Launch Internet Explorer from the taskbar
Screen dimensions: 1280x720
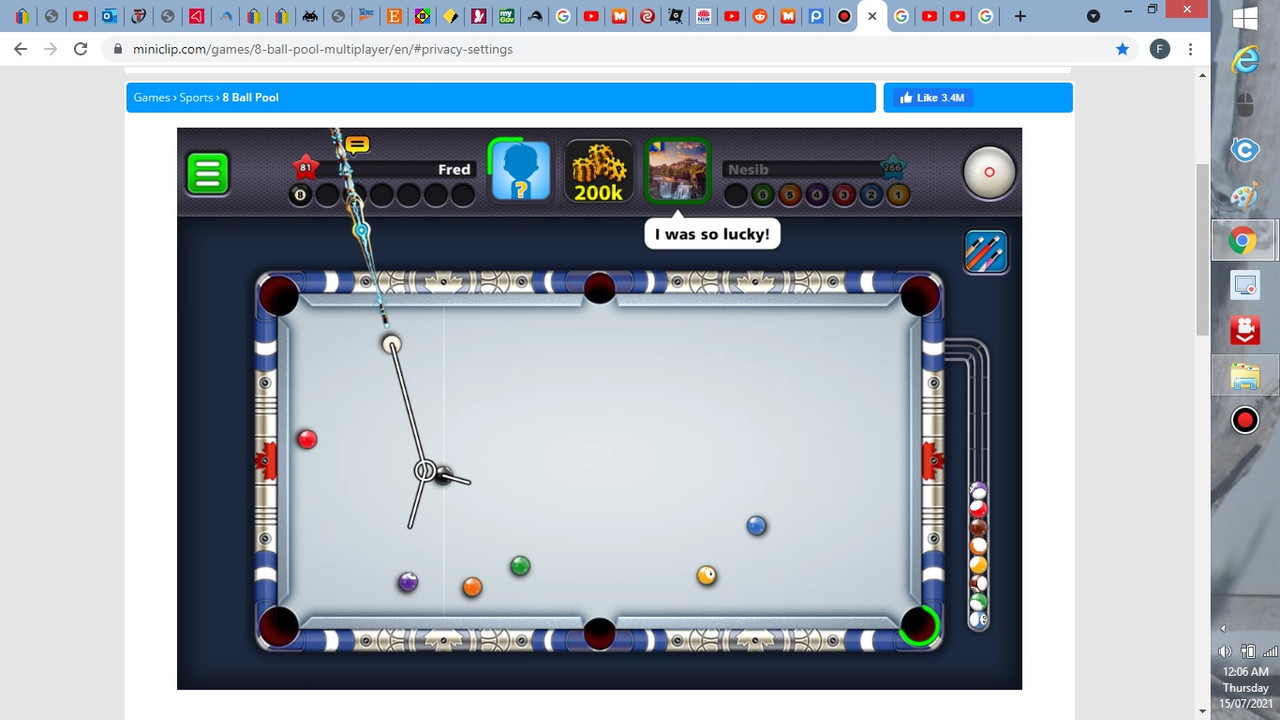pyautogui.click(x=1245, y=61)
